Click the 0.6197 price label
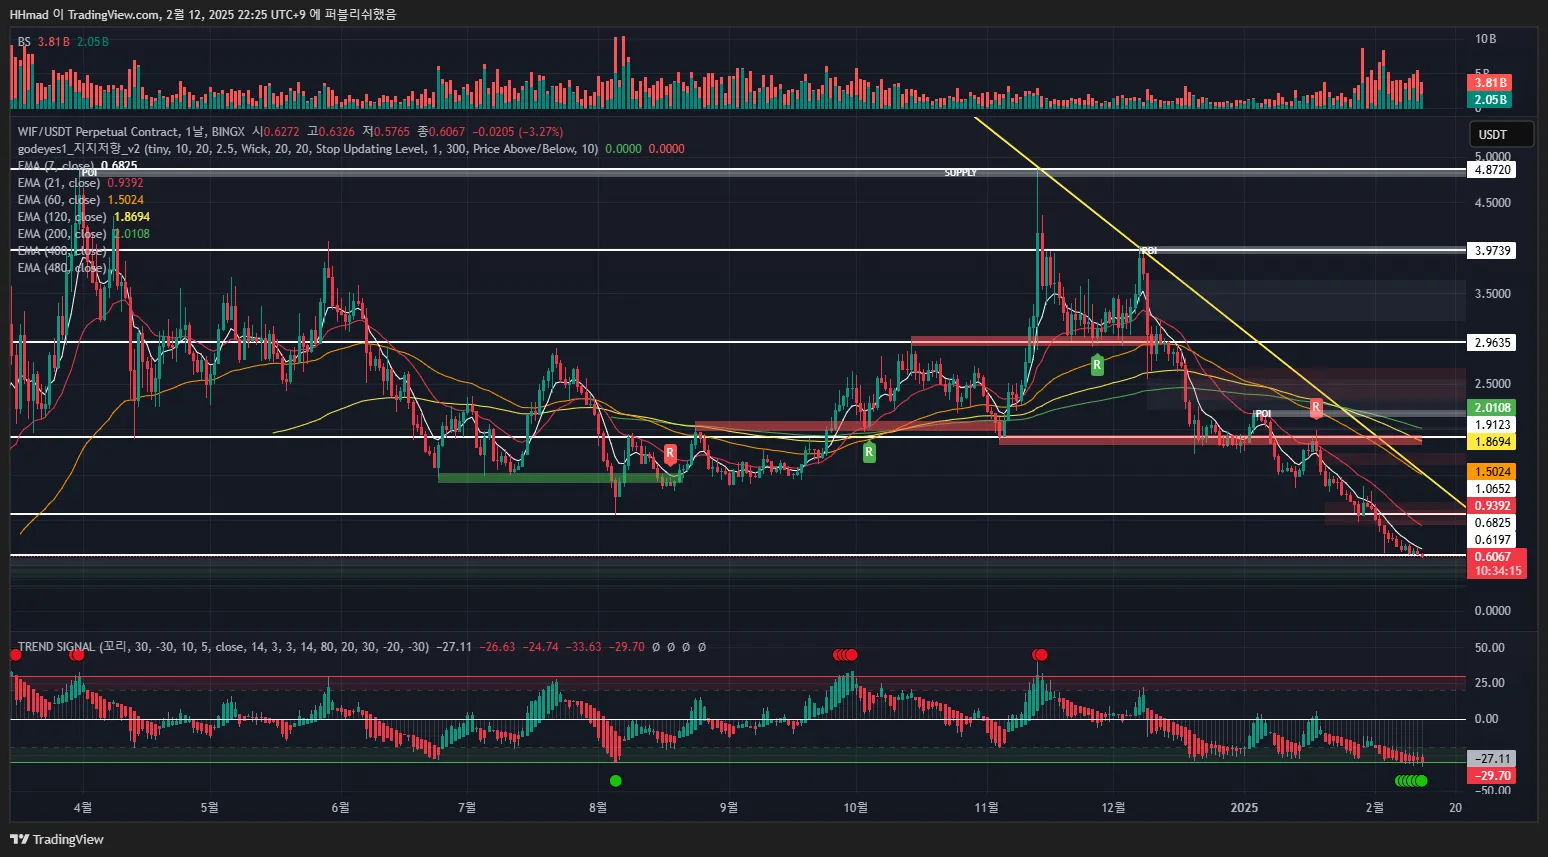 [1492, 540]
